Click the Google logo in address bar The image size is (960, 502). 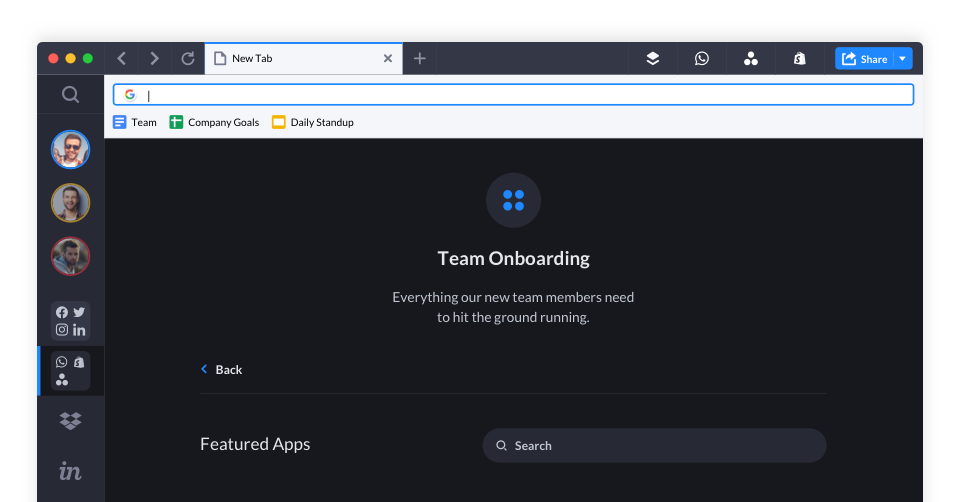point(130,95)
